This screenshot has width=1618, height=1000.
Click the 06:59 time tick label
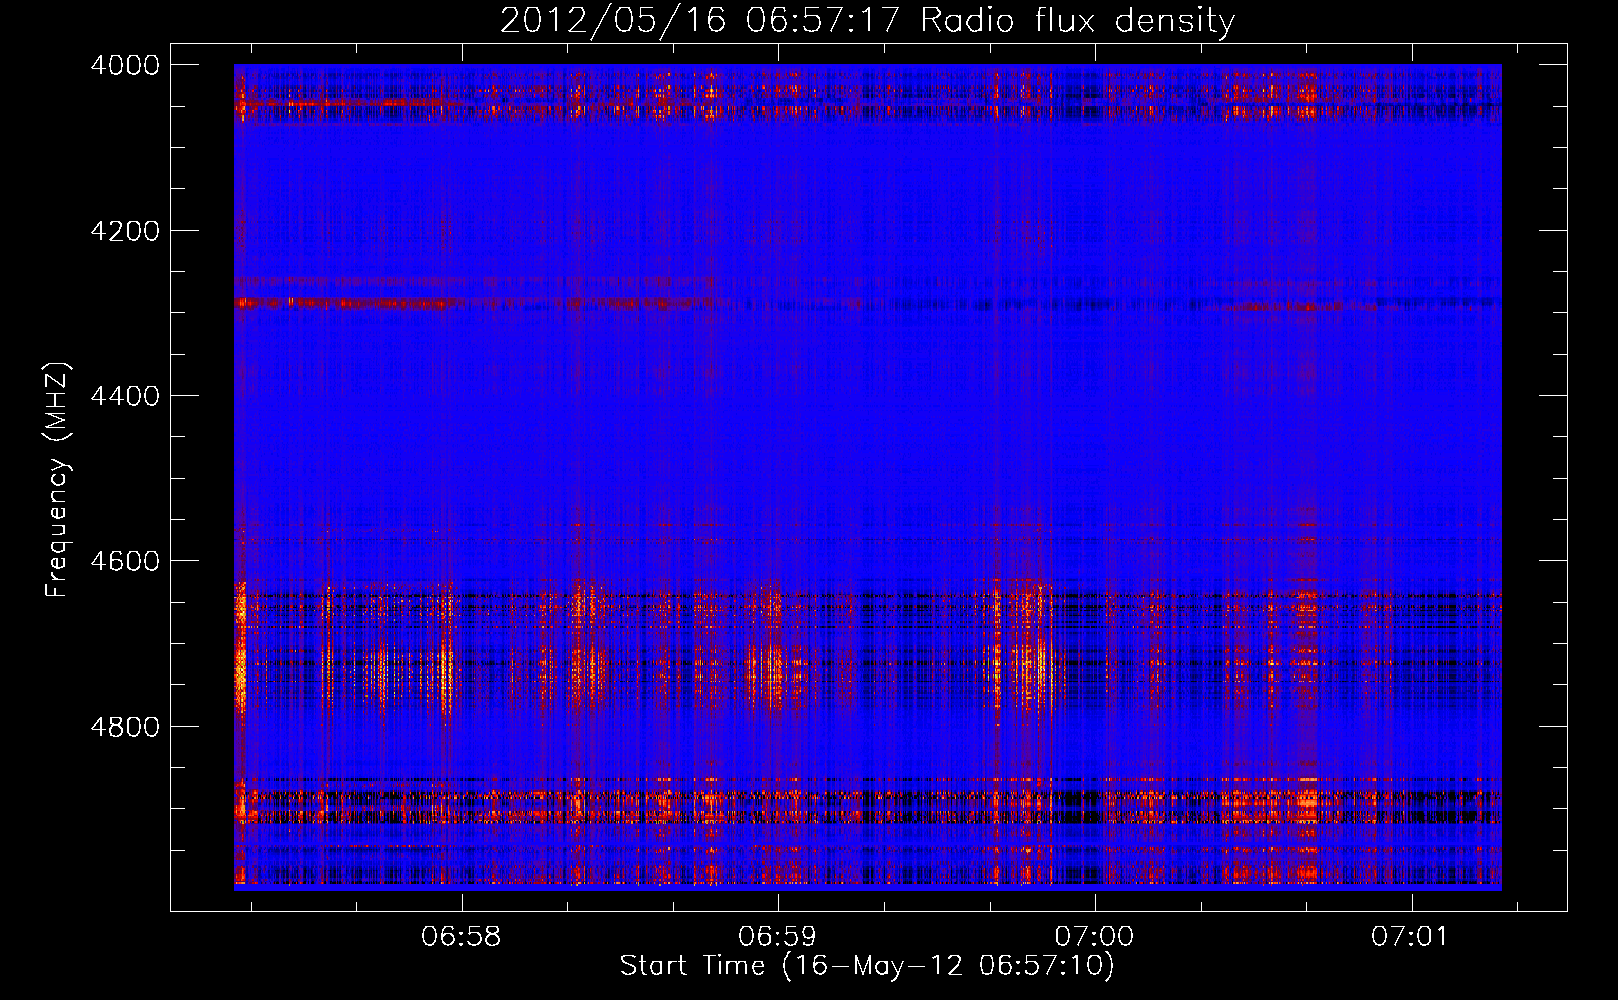point(777,937)
